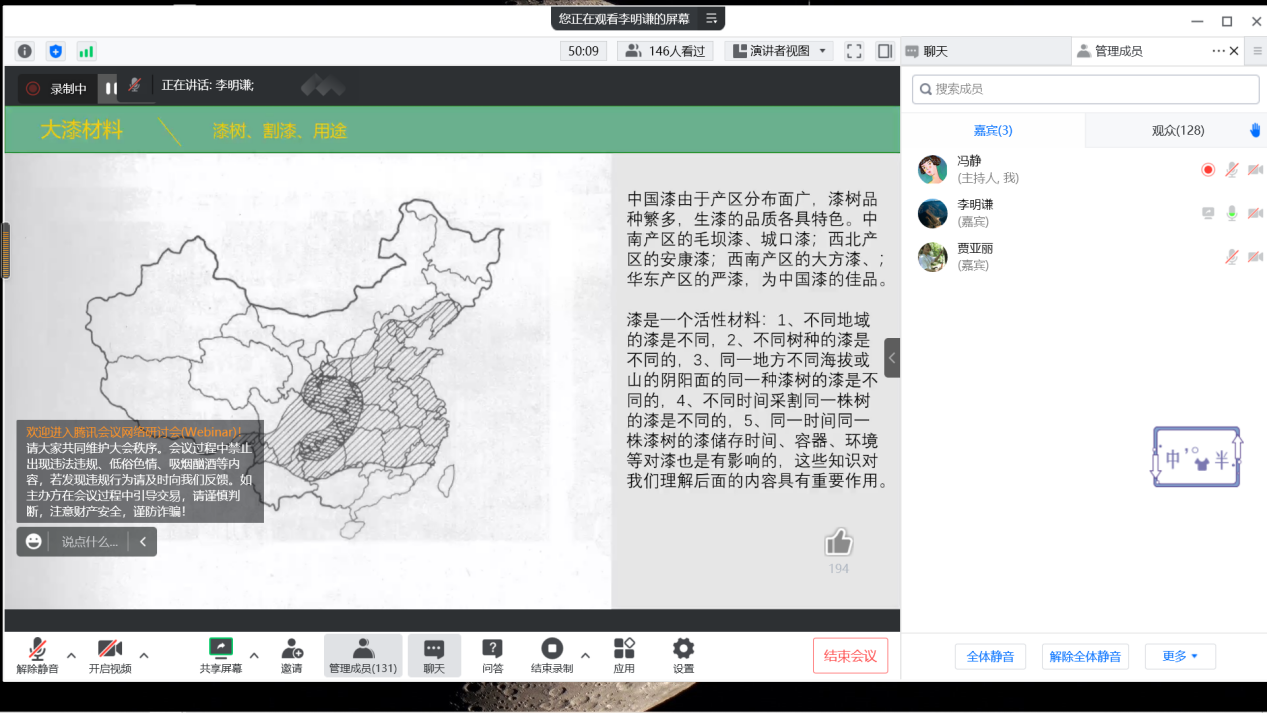Click the 搜索成员 search field
This screenshot has width=1267, height=713.
click(1085, 89)
